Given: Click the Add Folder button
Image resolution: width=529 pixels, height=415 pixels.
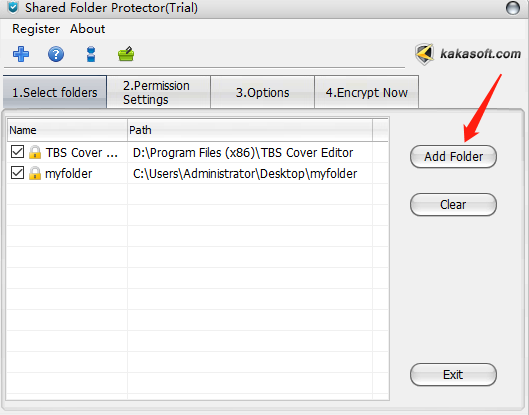Looking at the screenshot, I should point(453,157).
